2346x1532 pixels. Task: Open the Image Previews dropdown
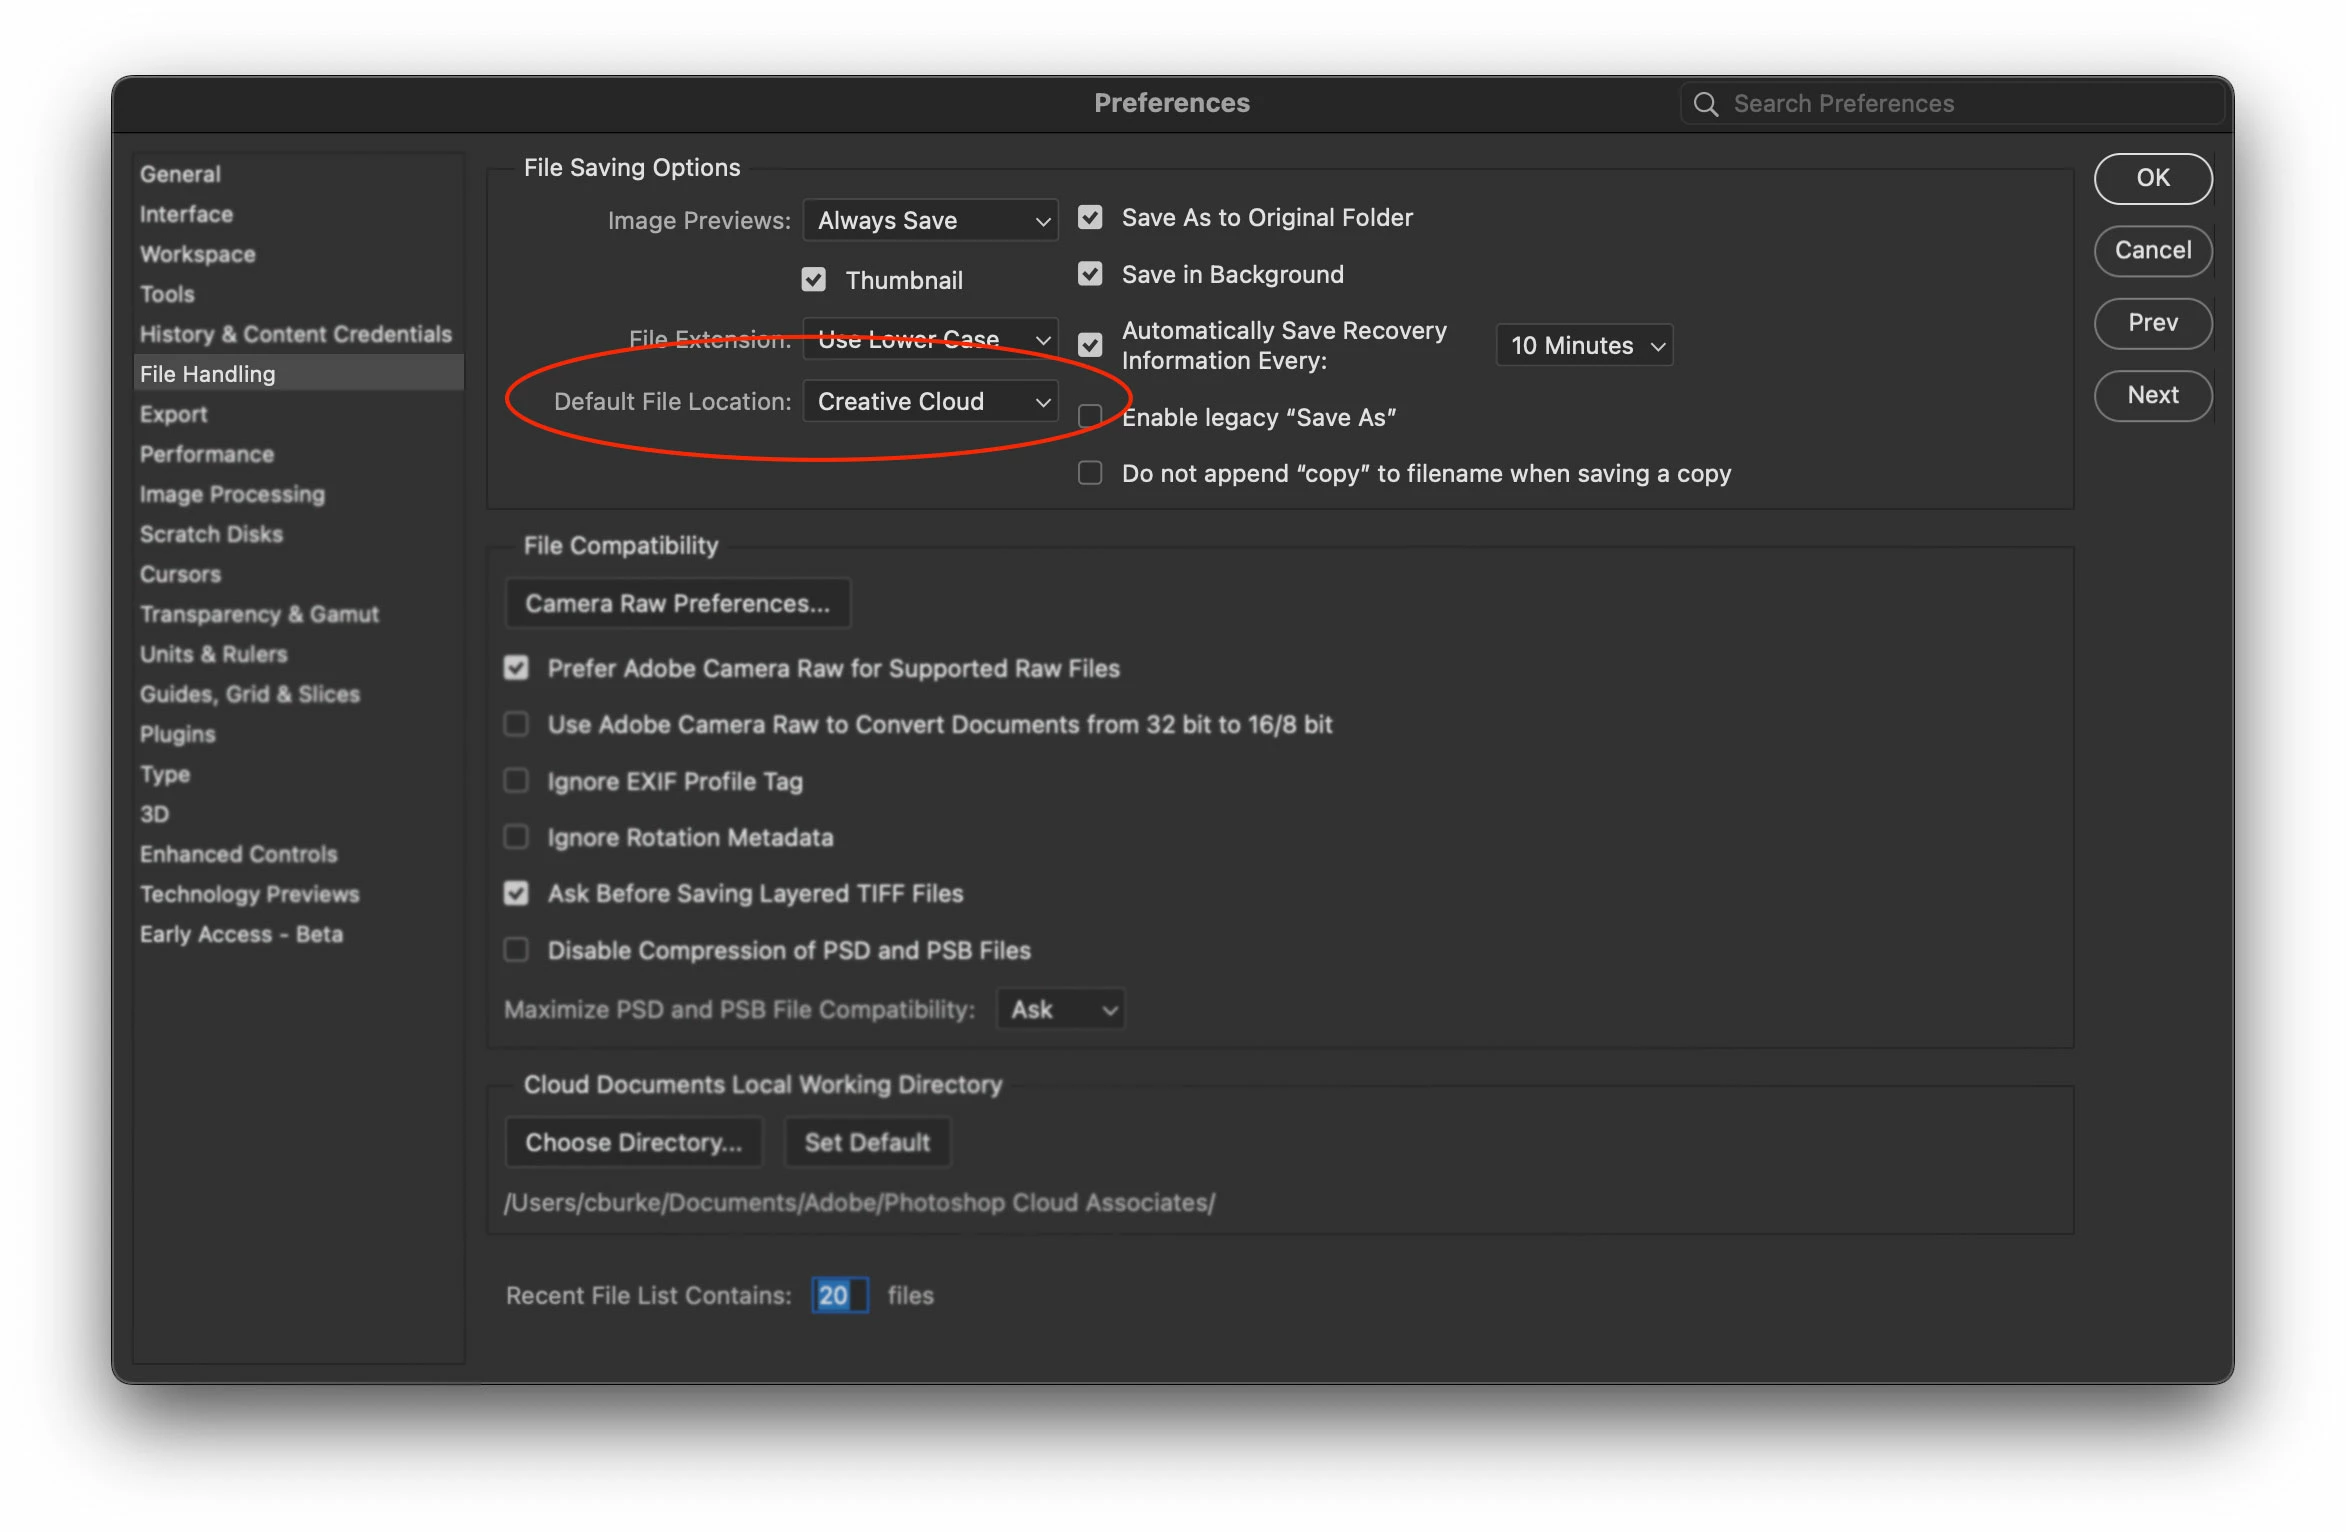pyautogui.click(x=930, y=220)
